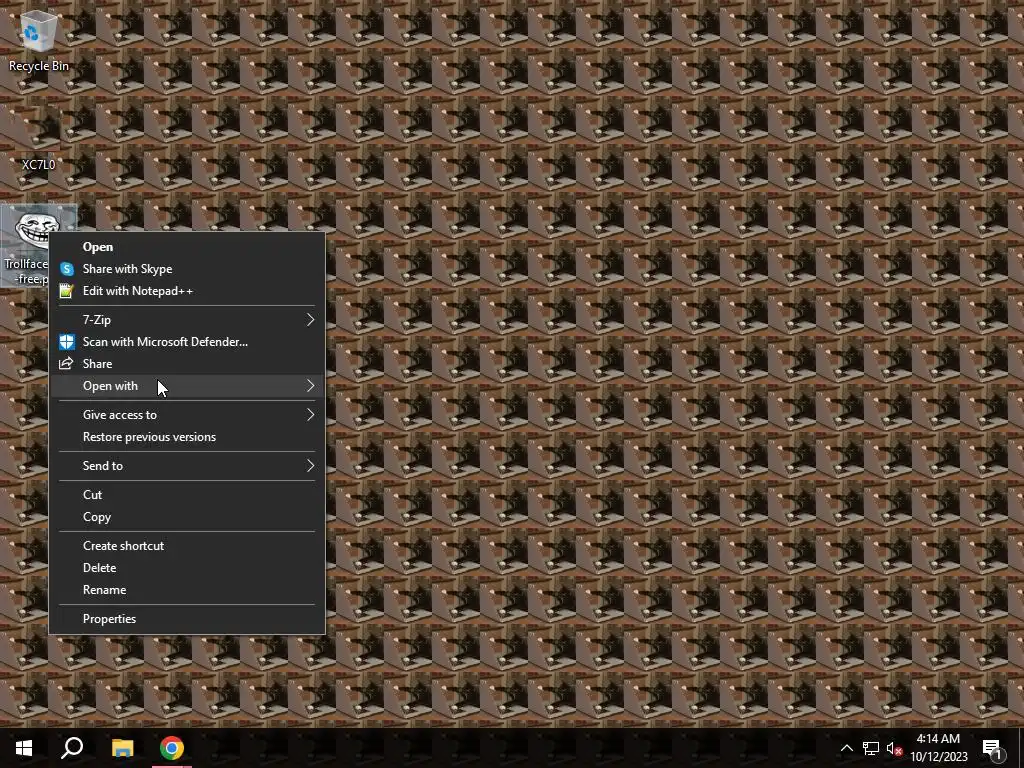Select Scan with Microsoft Defender

[187, 342]
